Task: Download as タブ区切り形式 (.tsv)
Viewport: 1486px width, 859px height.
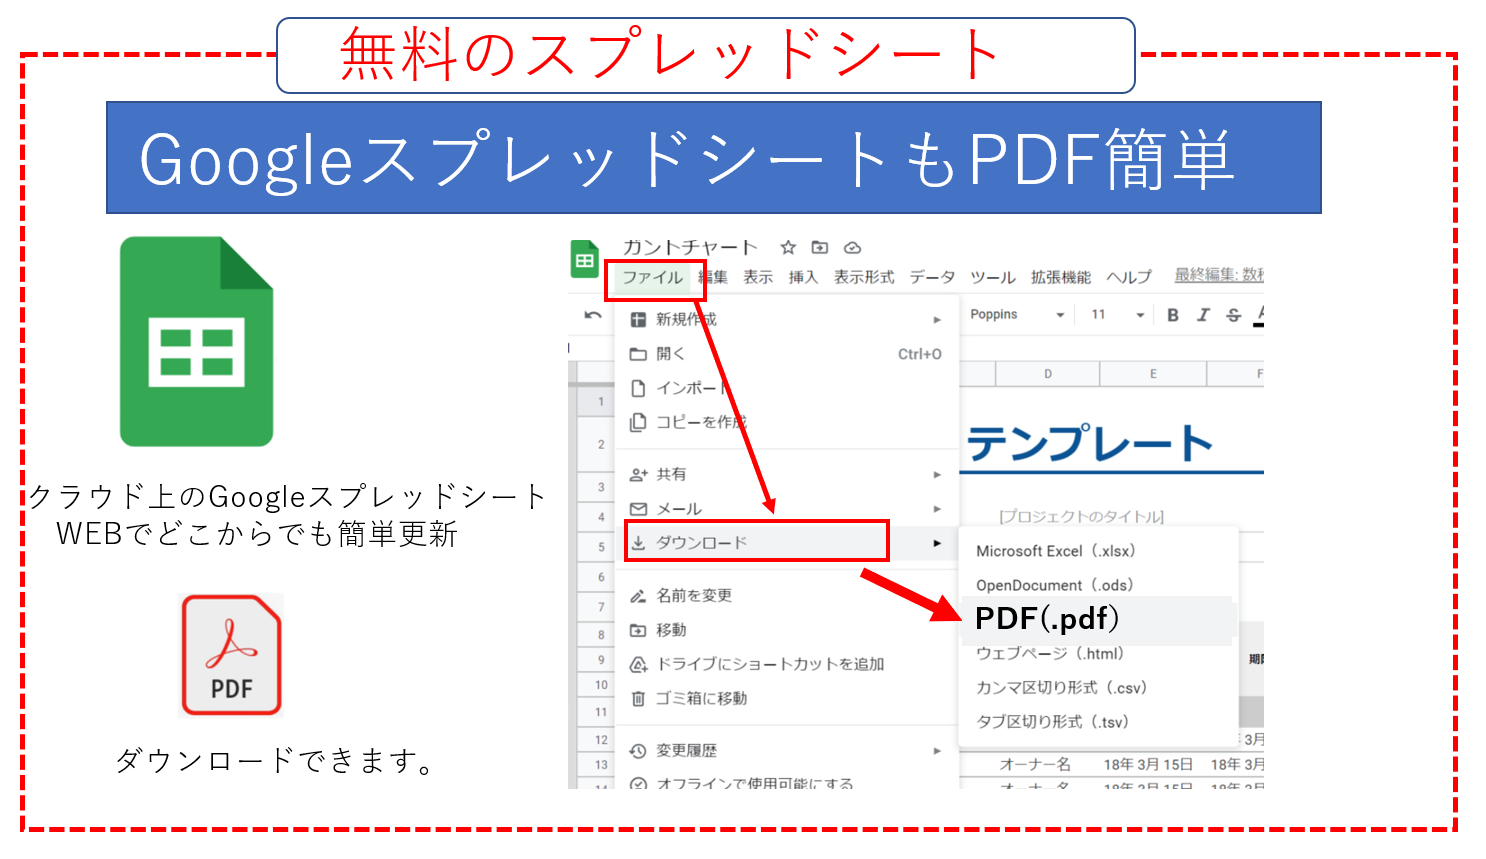Action: point(1098,722)
